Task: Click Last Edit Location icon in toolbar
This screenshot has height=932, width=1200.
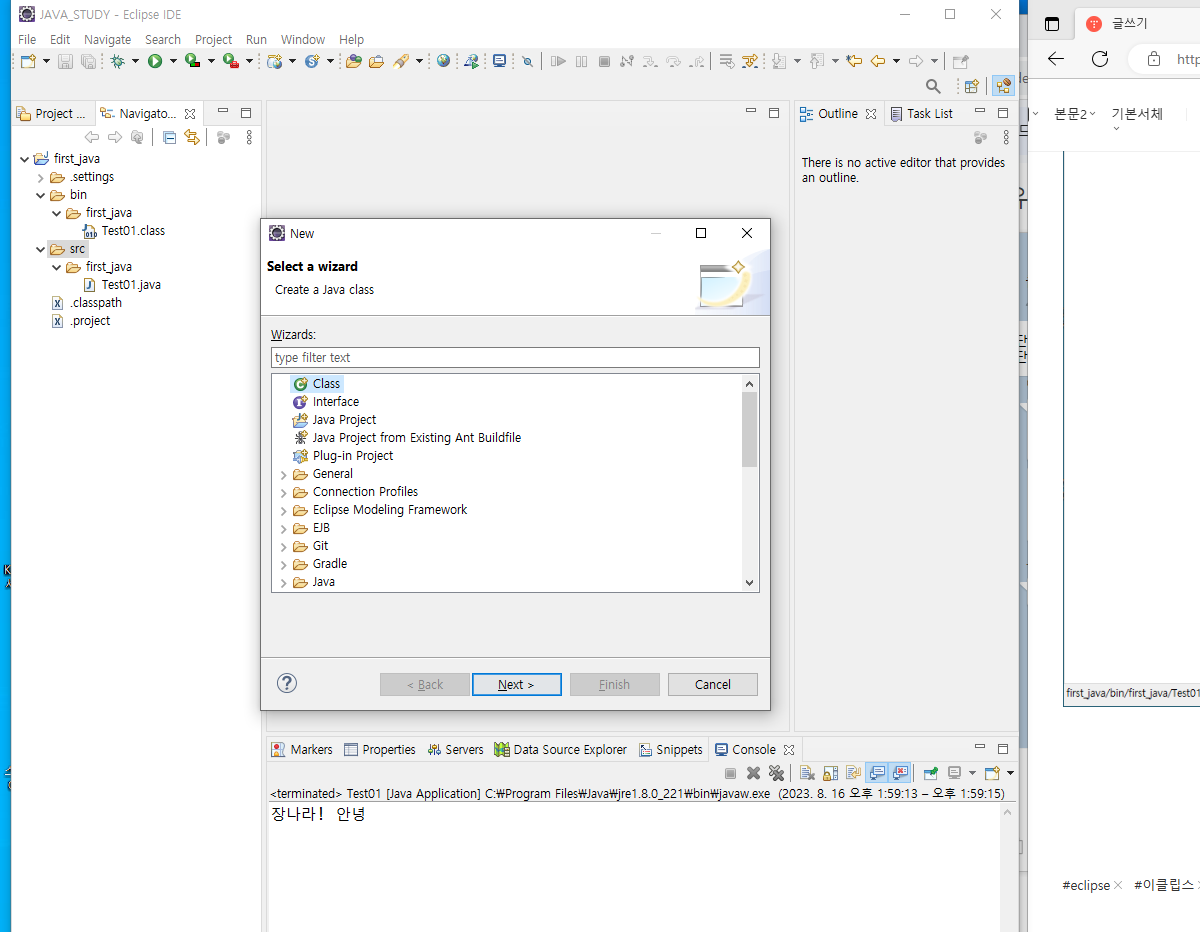Action: coord(854,61)
